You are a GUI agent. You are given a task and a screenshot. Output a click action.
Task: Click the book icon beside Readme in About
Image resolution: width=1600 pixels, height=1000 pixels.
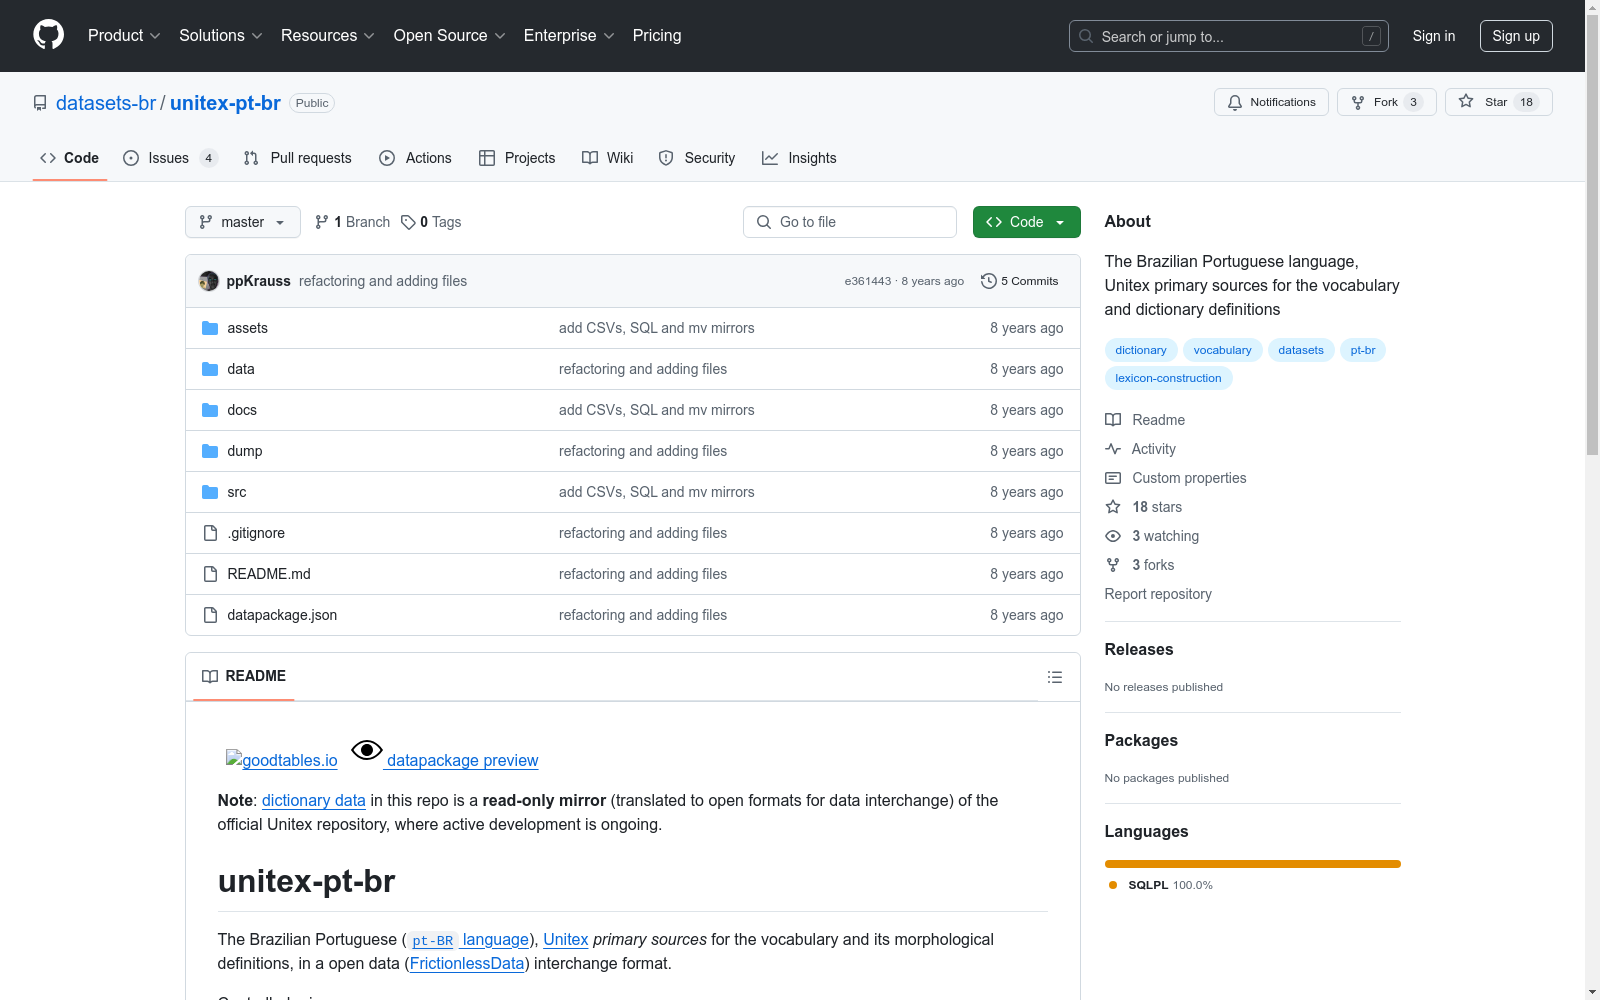pos(1113,420)
